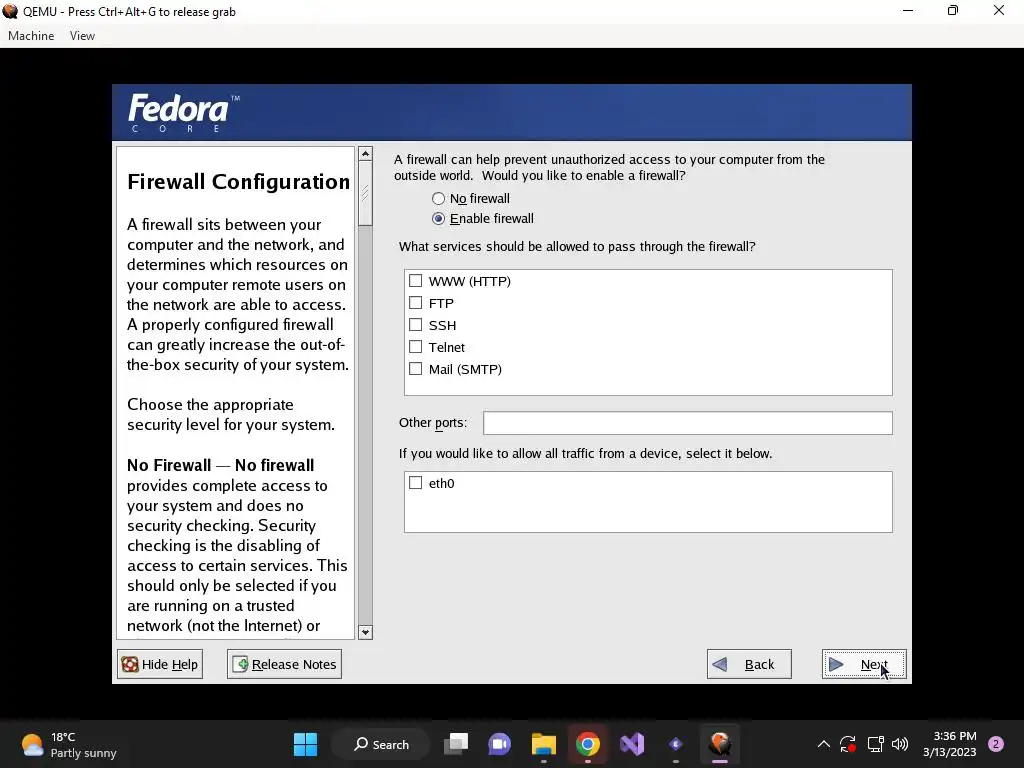
Task: Click the QEMU title bar icon
Action: click(x=10, y=11)
